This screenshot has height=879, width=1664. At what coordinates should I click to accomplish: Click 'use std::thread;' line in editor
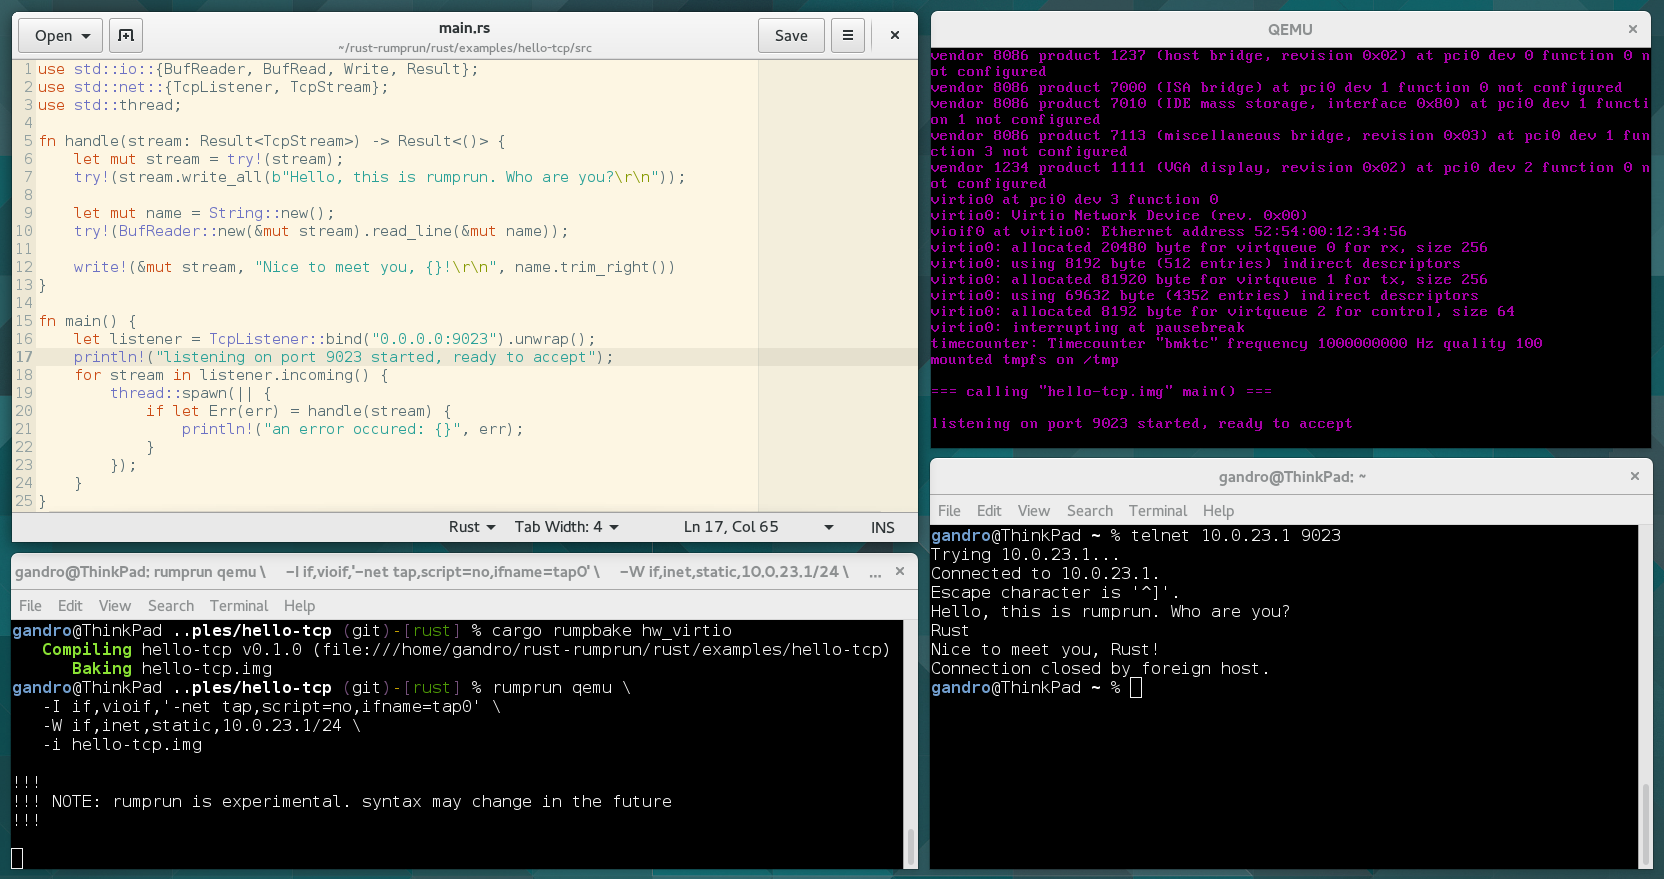[110, 105]
